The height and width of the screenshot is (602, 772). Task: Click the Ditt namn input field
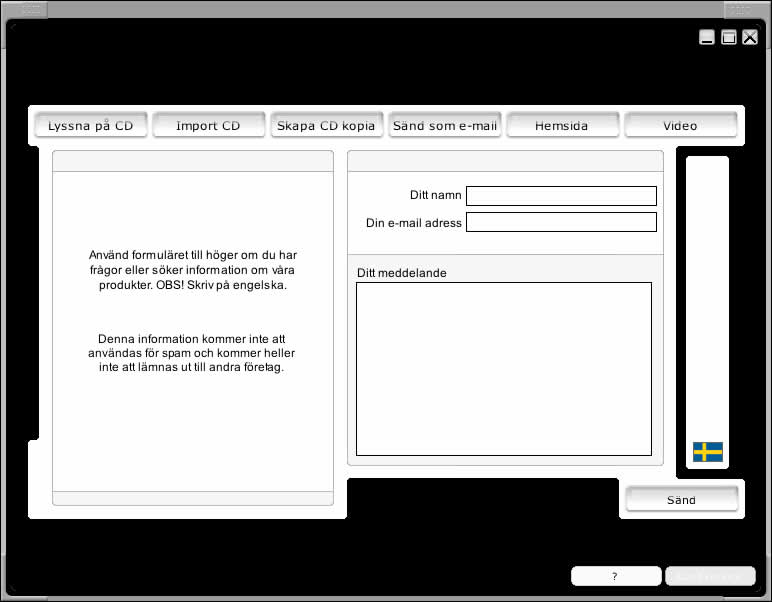tap(561, 196)
